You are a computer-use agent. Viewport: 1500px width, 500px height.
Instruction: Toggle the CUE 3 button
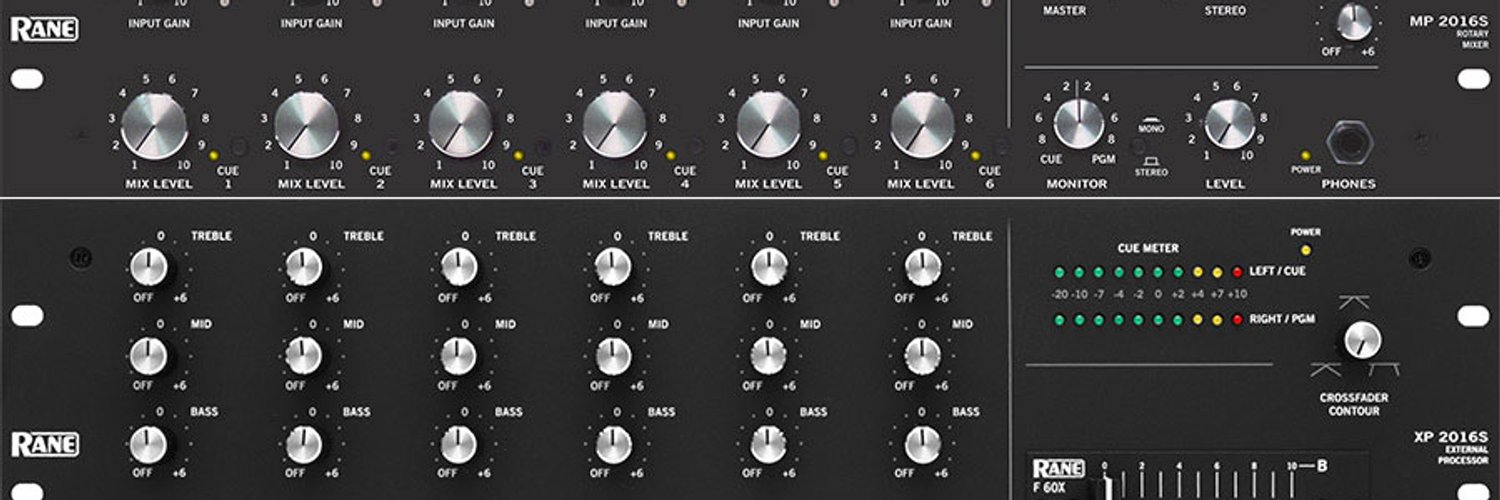pyautogui.click(x=542, y=146)
